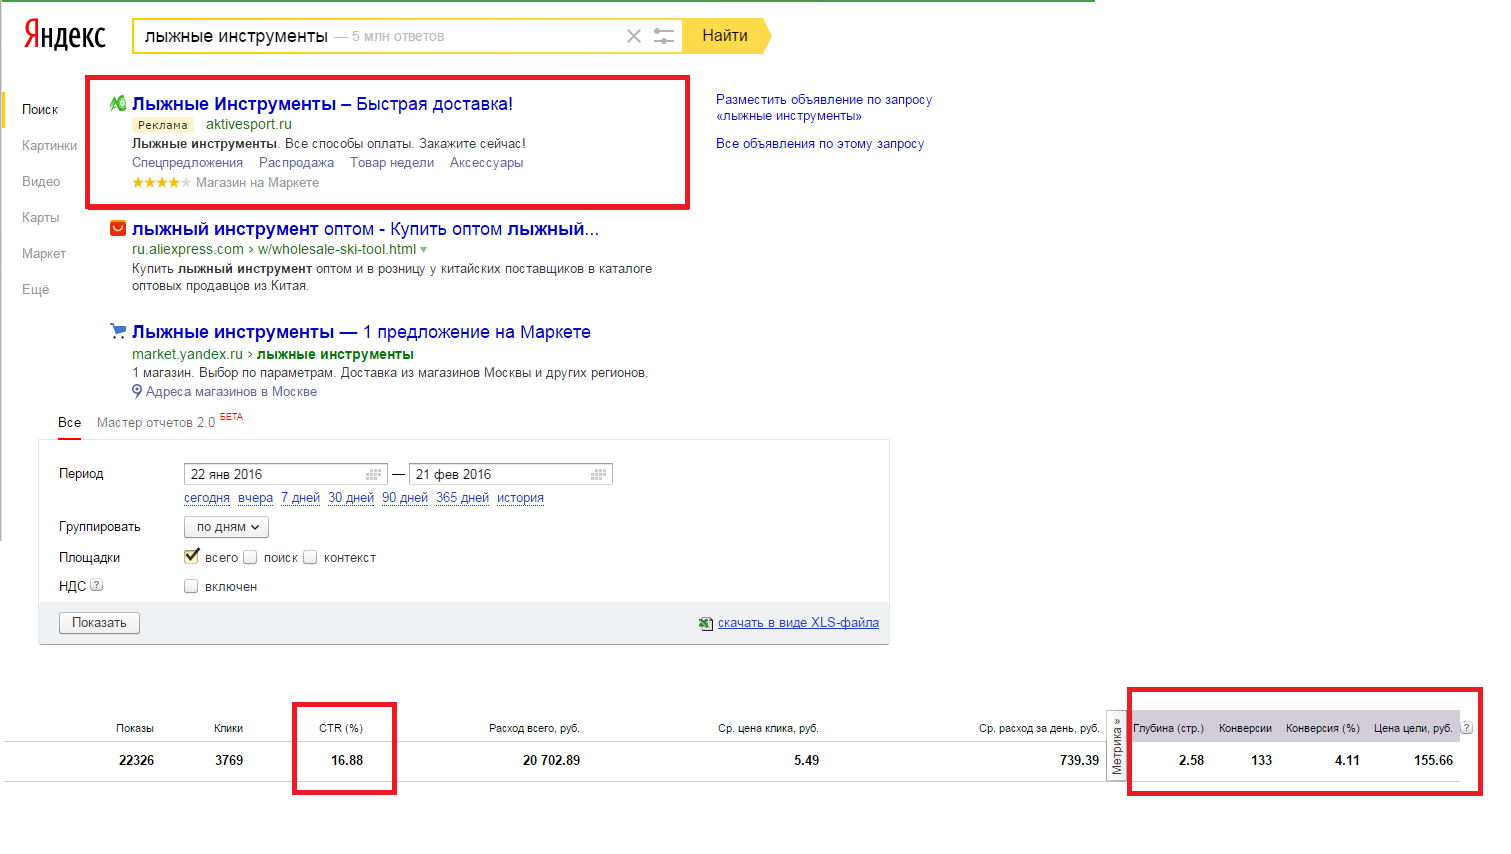1511x854 pixels.
Task: Click the Реклама ad label
Action: pyautogui.click(x=162, y=125)
